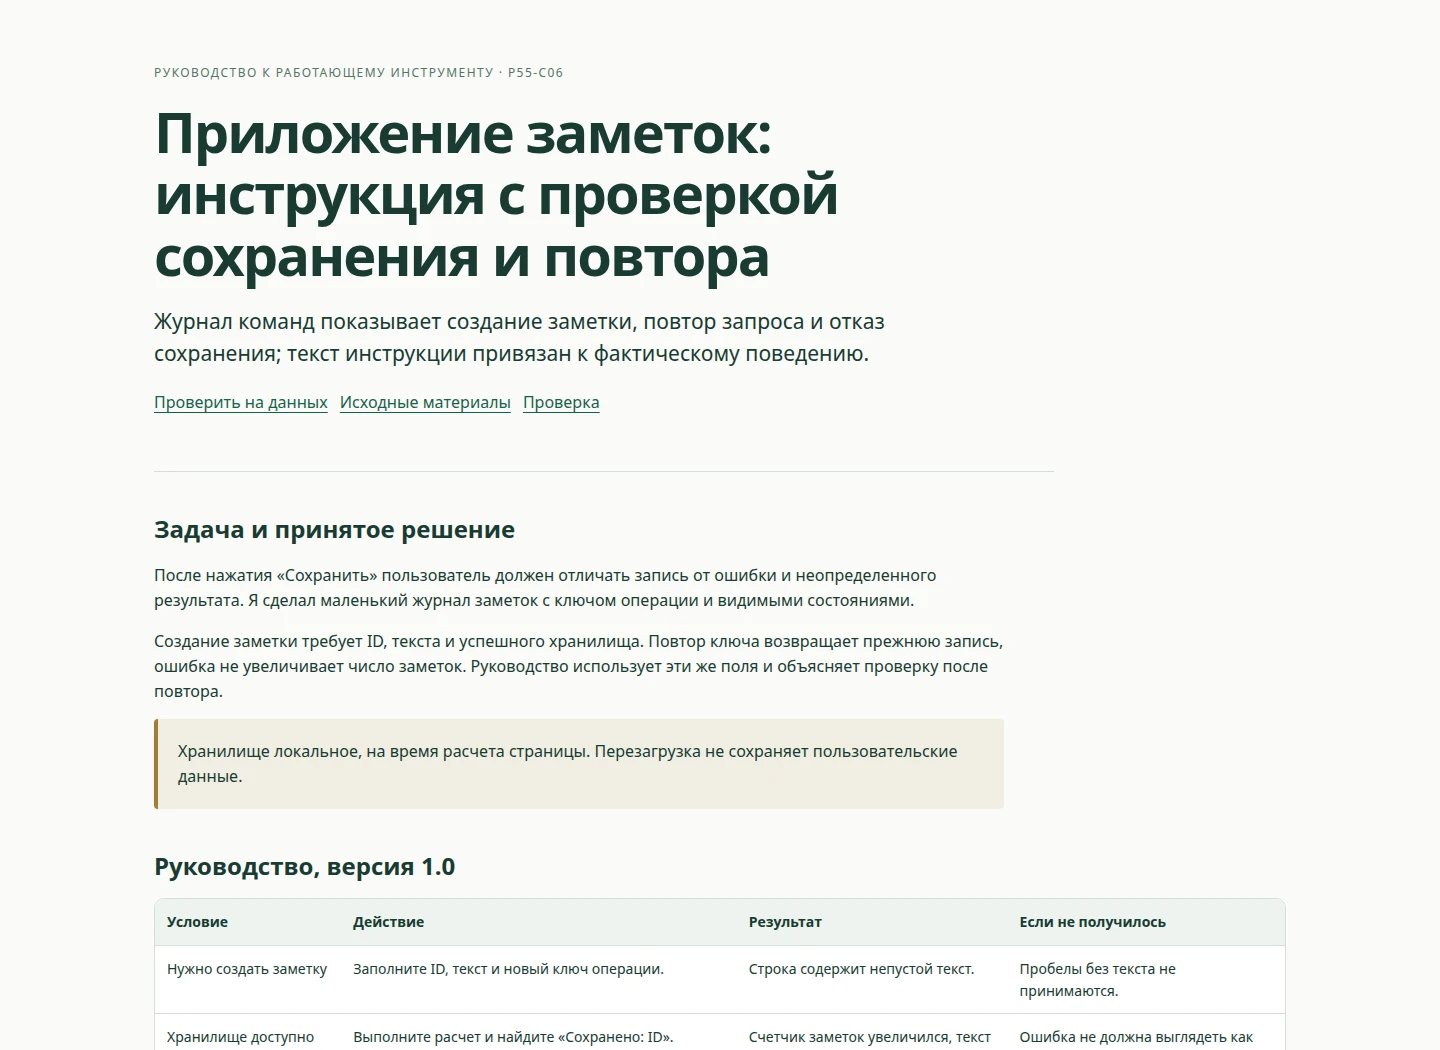Jump to the «Проверка» section link

561,402
